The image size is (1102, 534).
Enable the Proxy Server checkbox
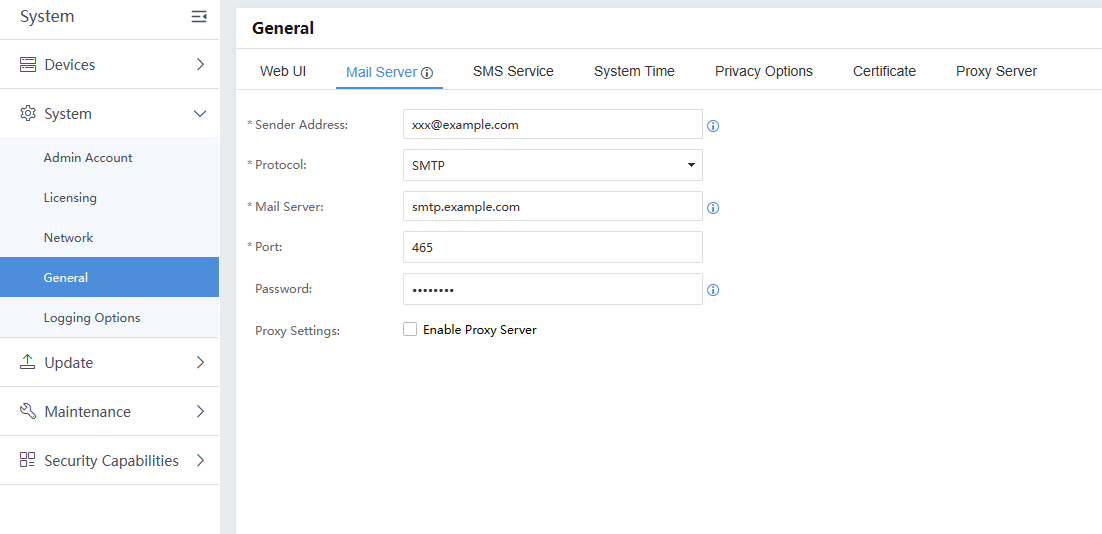(410, 329)
